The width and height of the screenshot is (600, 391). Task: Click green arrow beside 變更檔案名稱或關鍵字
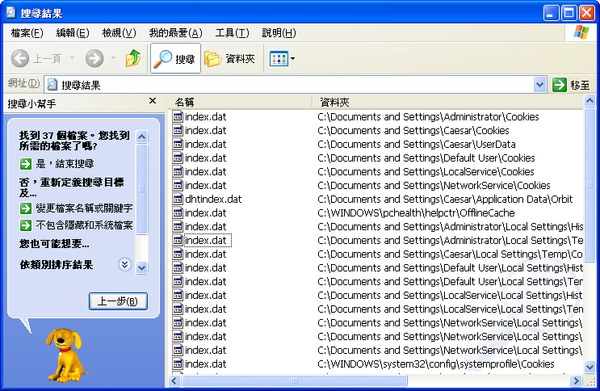coord(25,208)
